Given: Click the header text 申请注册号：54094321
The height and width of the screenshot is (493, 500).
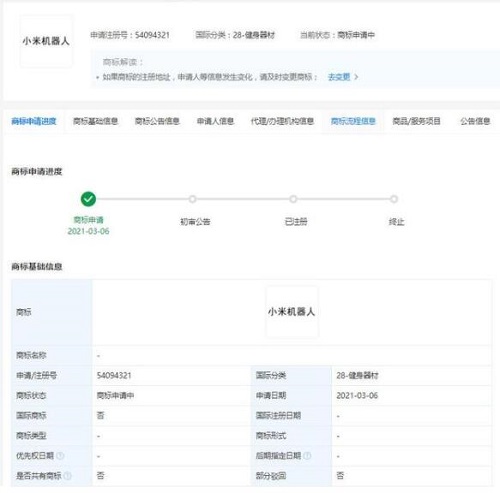Looking at the screenshot, I should (x=130, y=35).
